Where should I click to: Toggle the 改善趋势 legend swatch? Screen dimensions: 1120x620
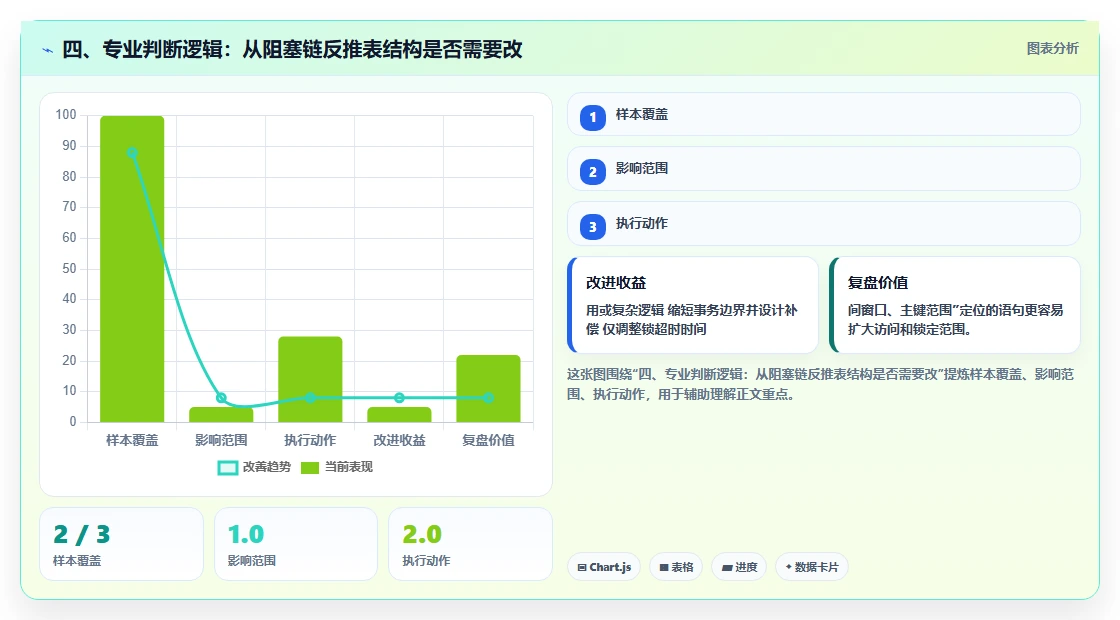pyautogui.click(x=227, y=468)
